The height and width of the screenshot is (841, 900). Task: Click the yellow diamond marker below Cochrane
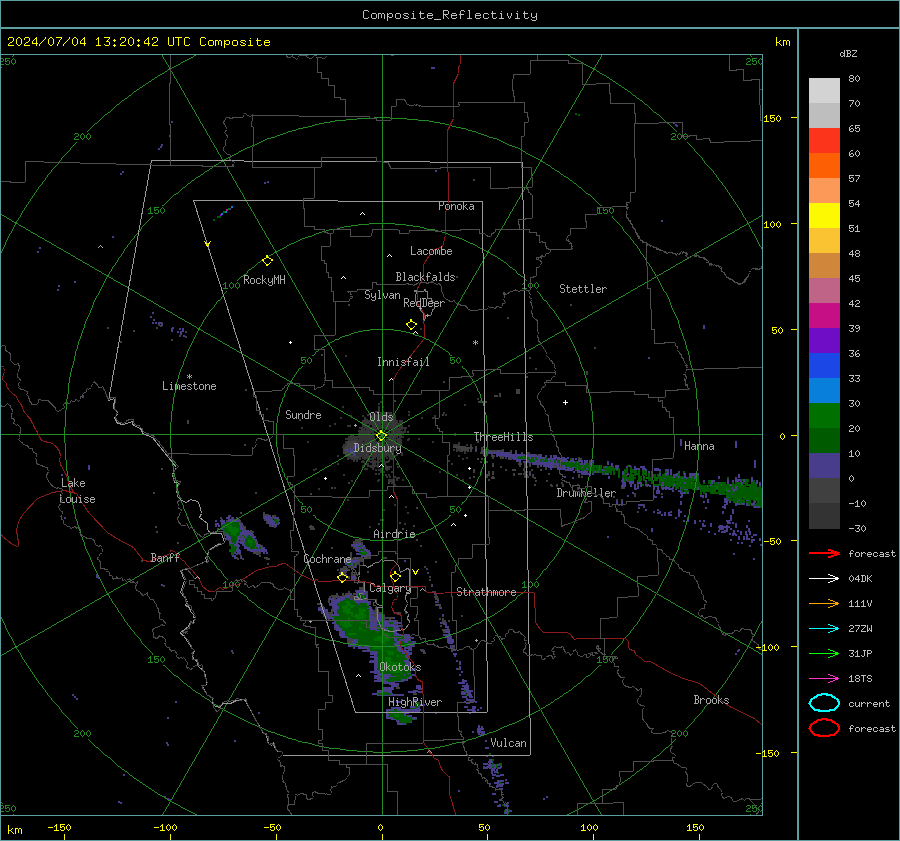click(343, 578)
